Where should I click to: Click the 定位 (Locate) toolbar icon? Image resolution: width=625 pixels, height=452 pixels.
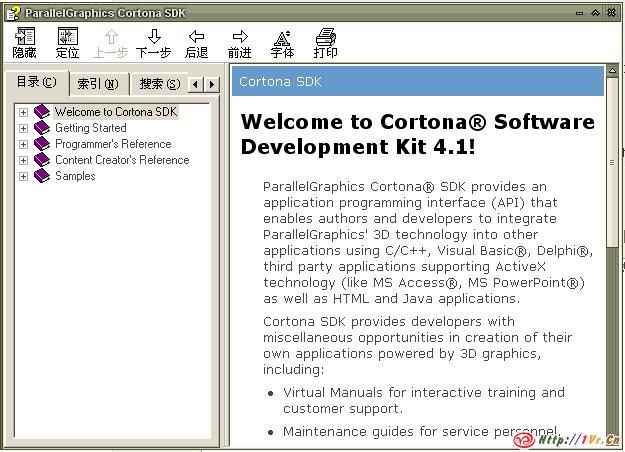click(67, 37)
